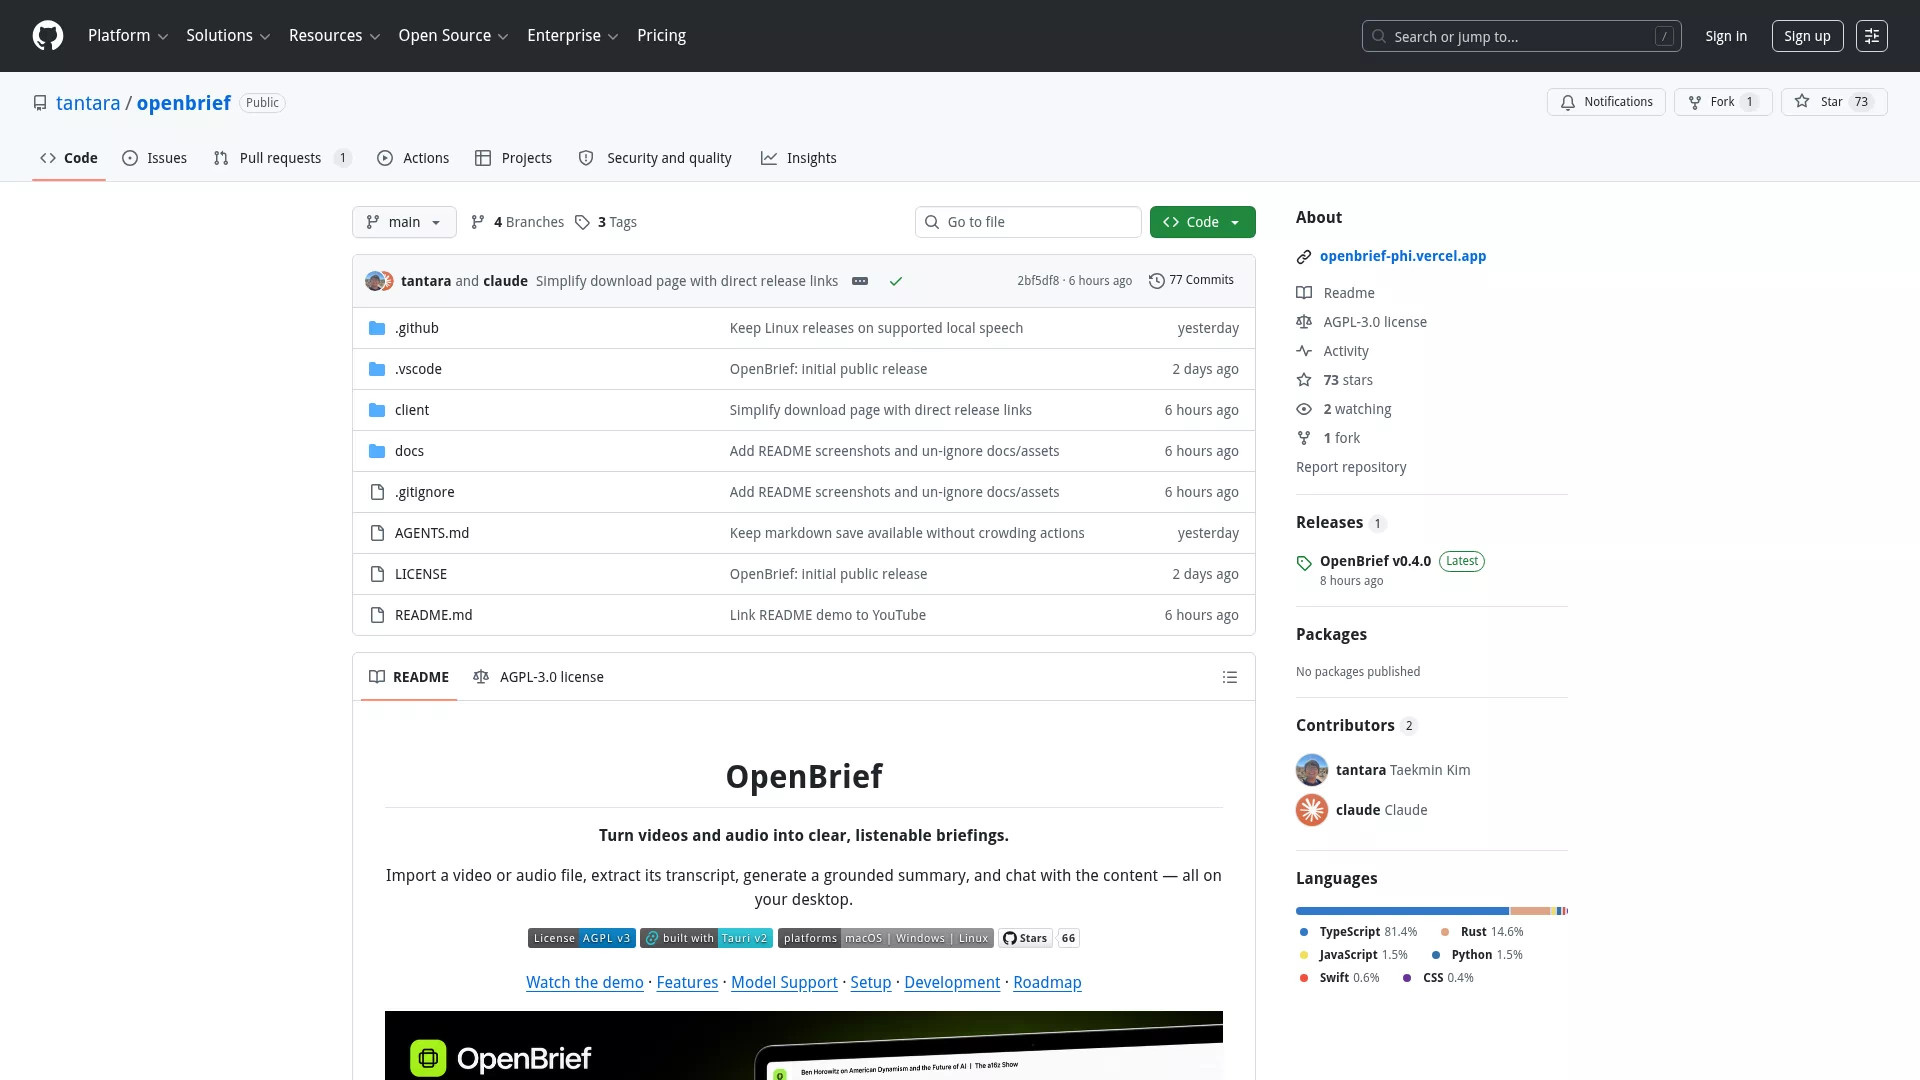The image size is (1920, 1080).
Task: Click the Sign in link
Action: [1726, 36]
